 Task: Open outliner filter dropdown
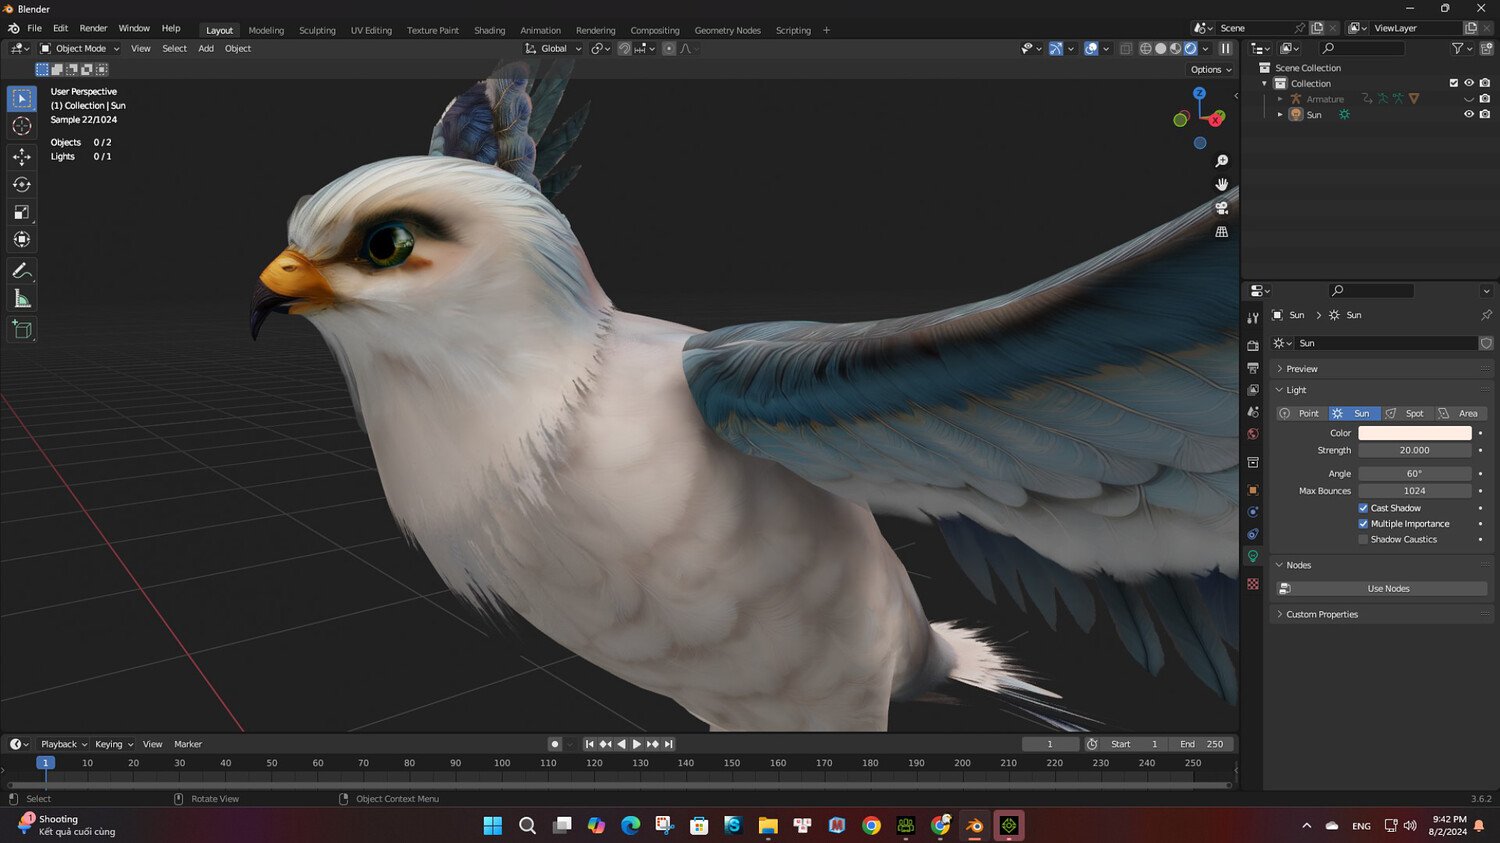click(x=1461, y=48)
